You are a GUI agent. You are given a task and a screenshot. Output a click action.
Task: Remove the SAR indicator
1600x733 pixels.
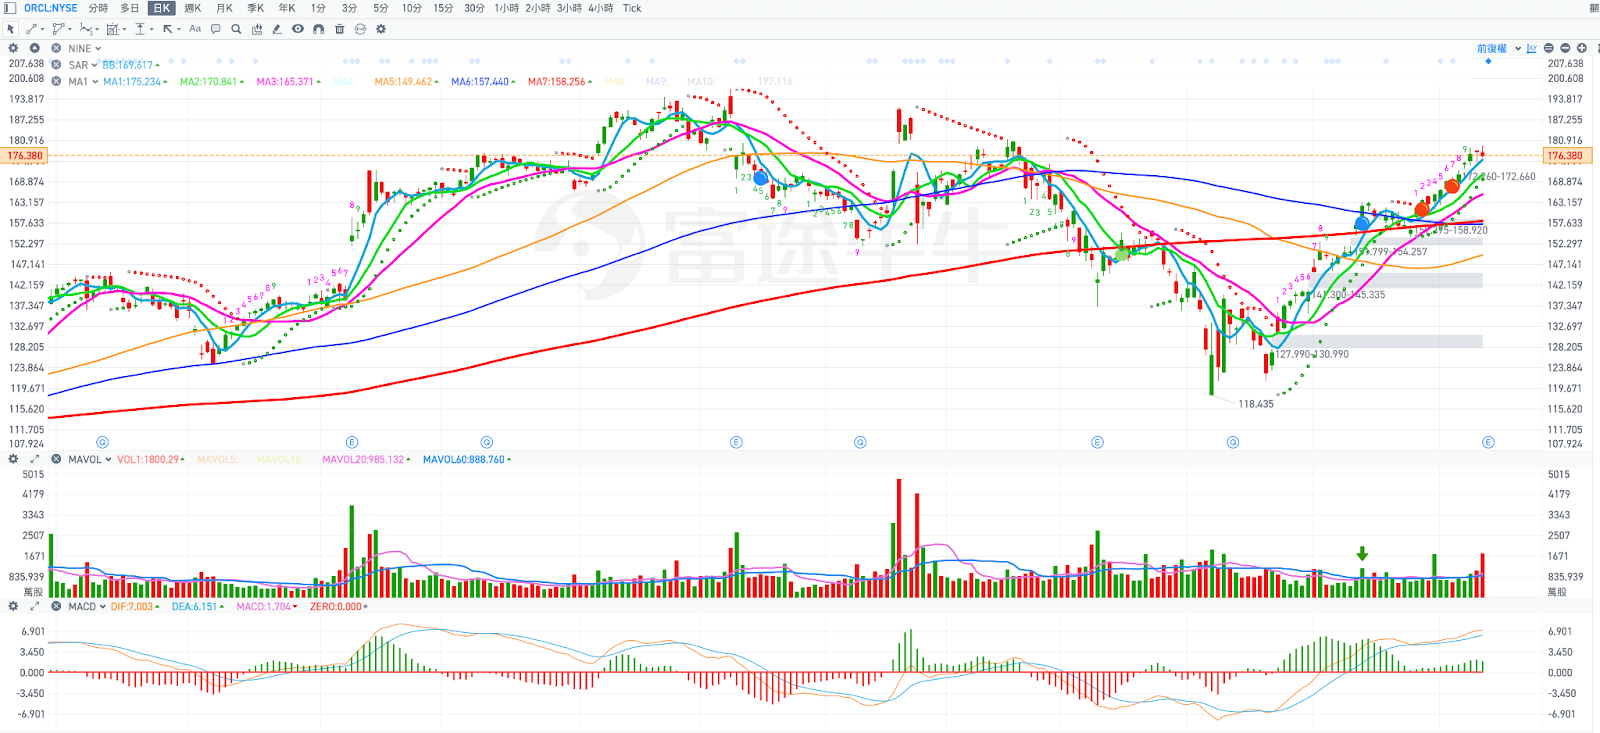click(x=56, y=65)
